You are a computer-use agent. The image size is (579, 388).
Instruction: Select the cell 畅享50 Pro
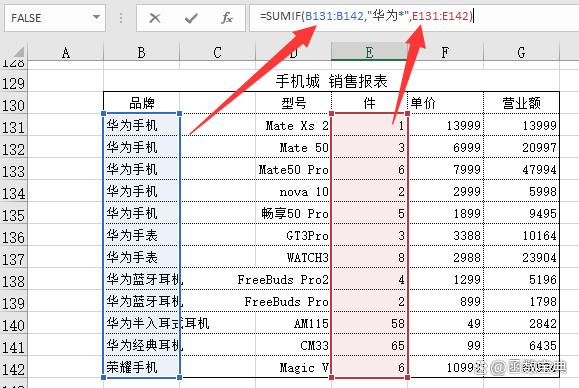[294, 213]
